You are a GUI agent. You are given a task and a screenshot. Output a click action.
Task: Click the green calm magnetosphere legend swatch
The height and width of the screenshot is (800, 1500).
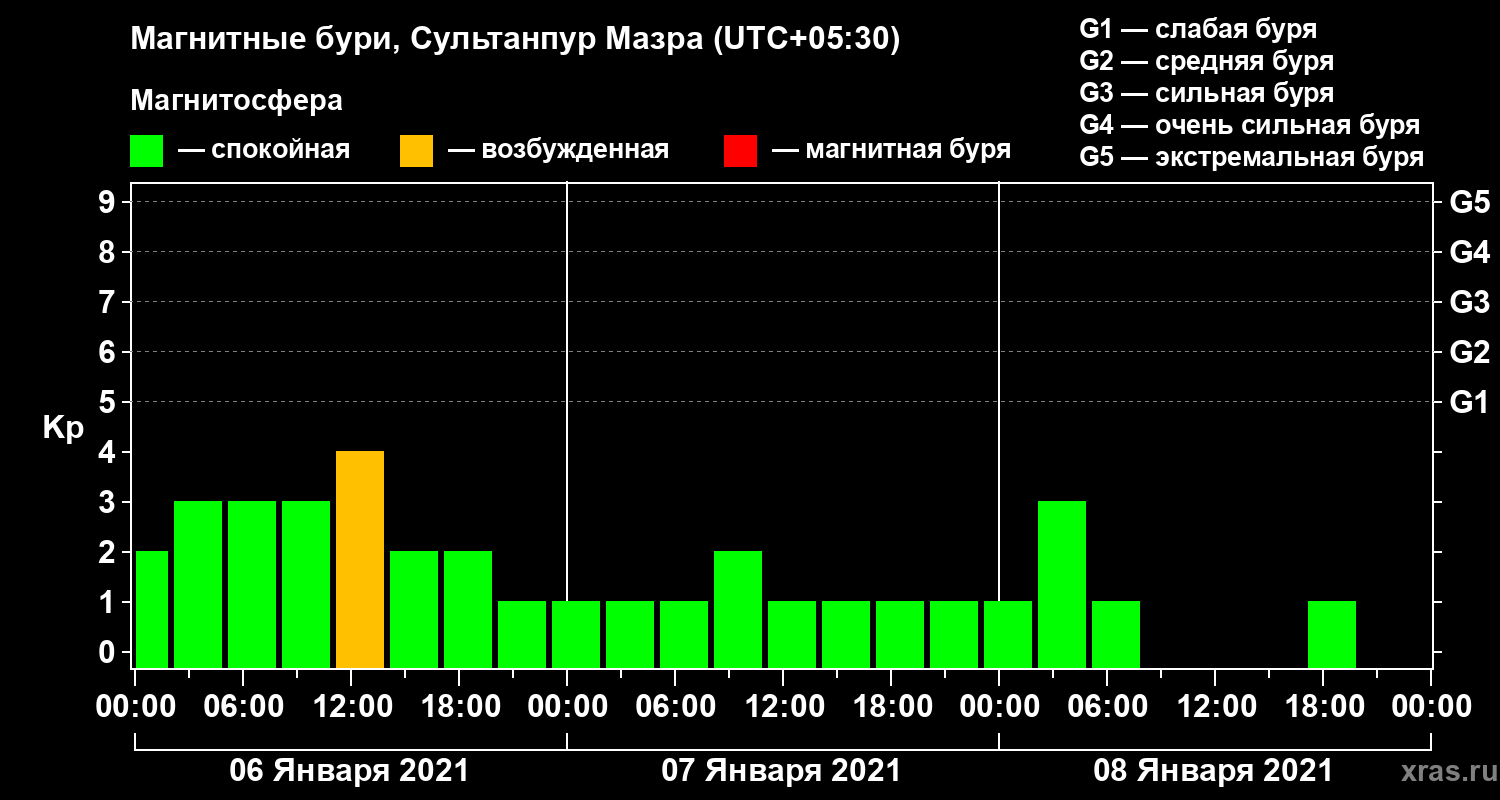tap(146, 151)
